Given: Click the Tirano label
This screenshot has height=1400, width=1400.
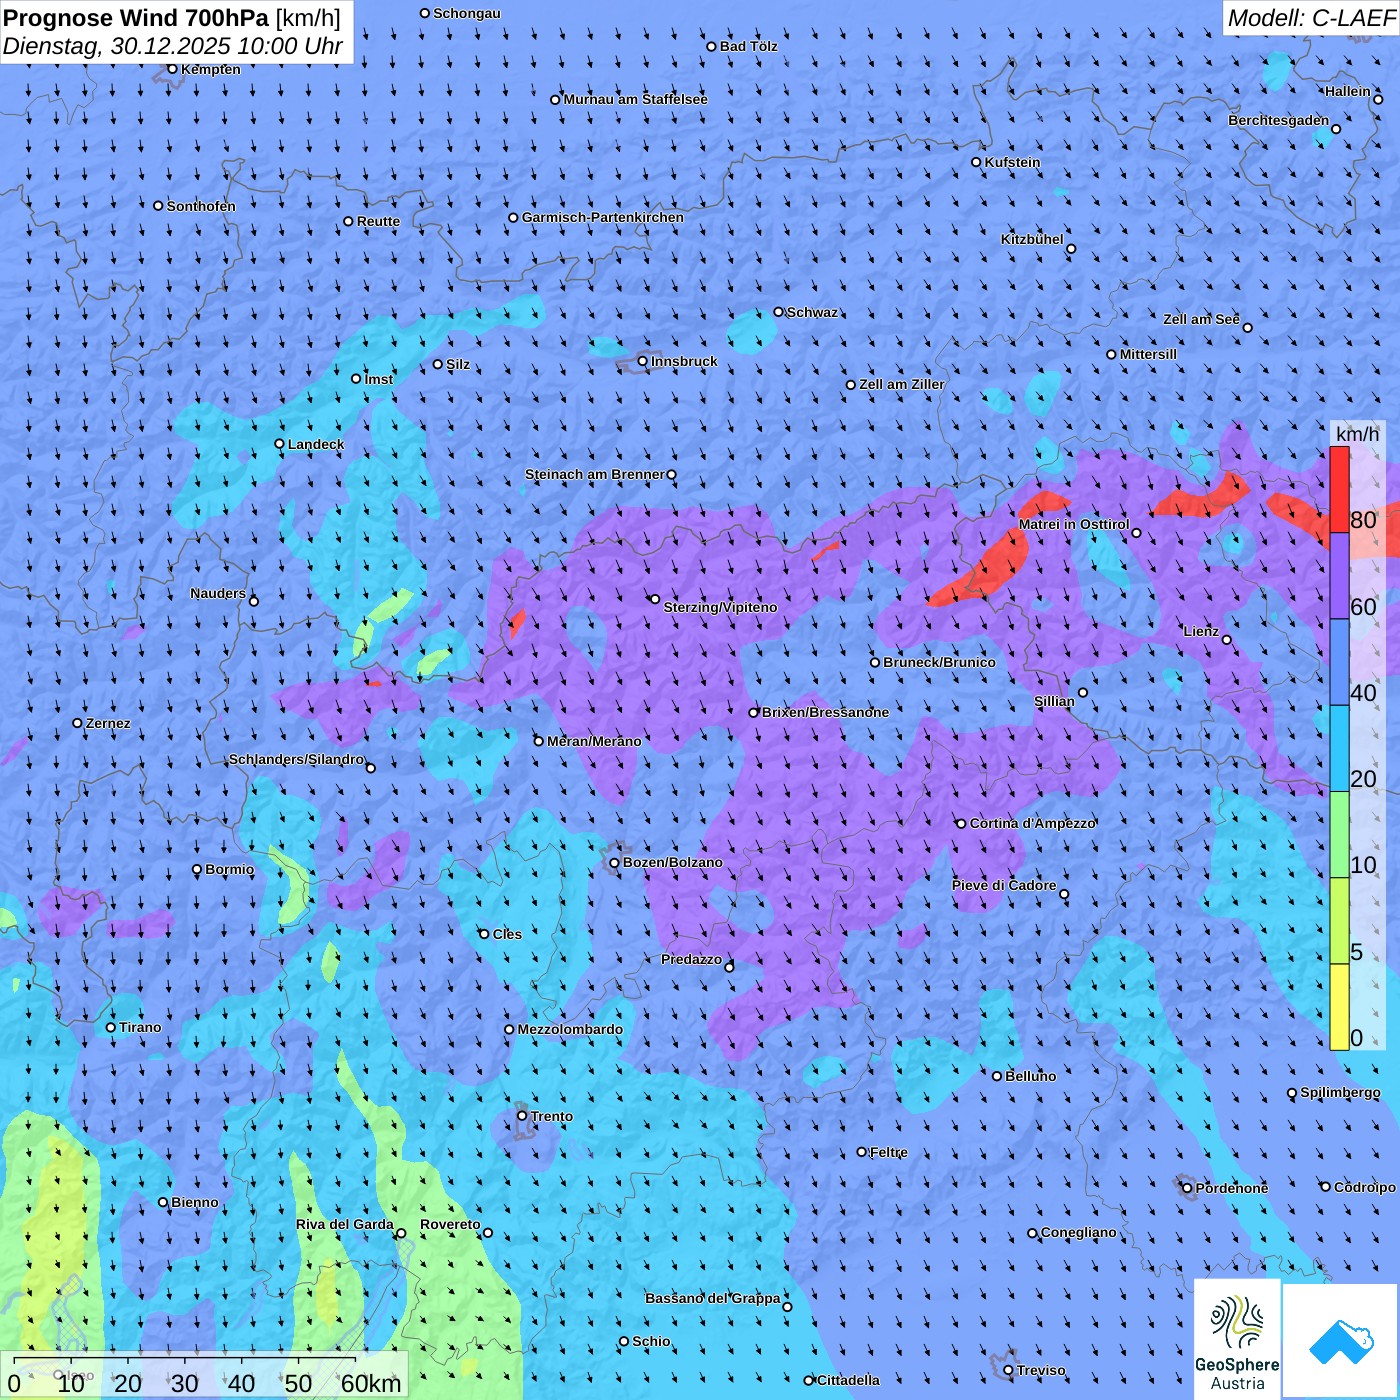Looking at the screenshot, I should coord(140,1027).
